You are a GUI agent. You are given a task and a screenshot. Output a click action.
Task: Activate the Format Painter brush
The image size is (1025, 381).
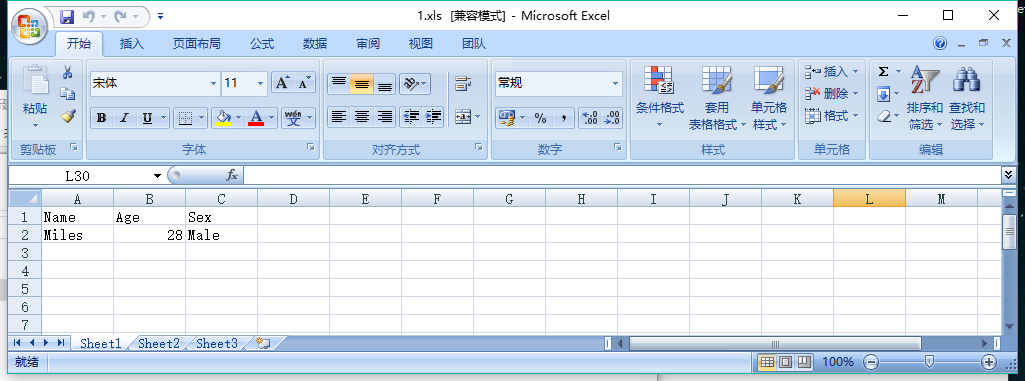[68, 116]
